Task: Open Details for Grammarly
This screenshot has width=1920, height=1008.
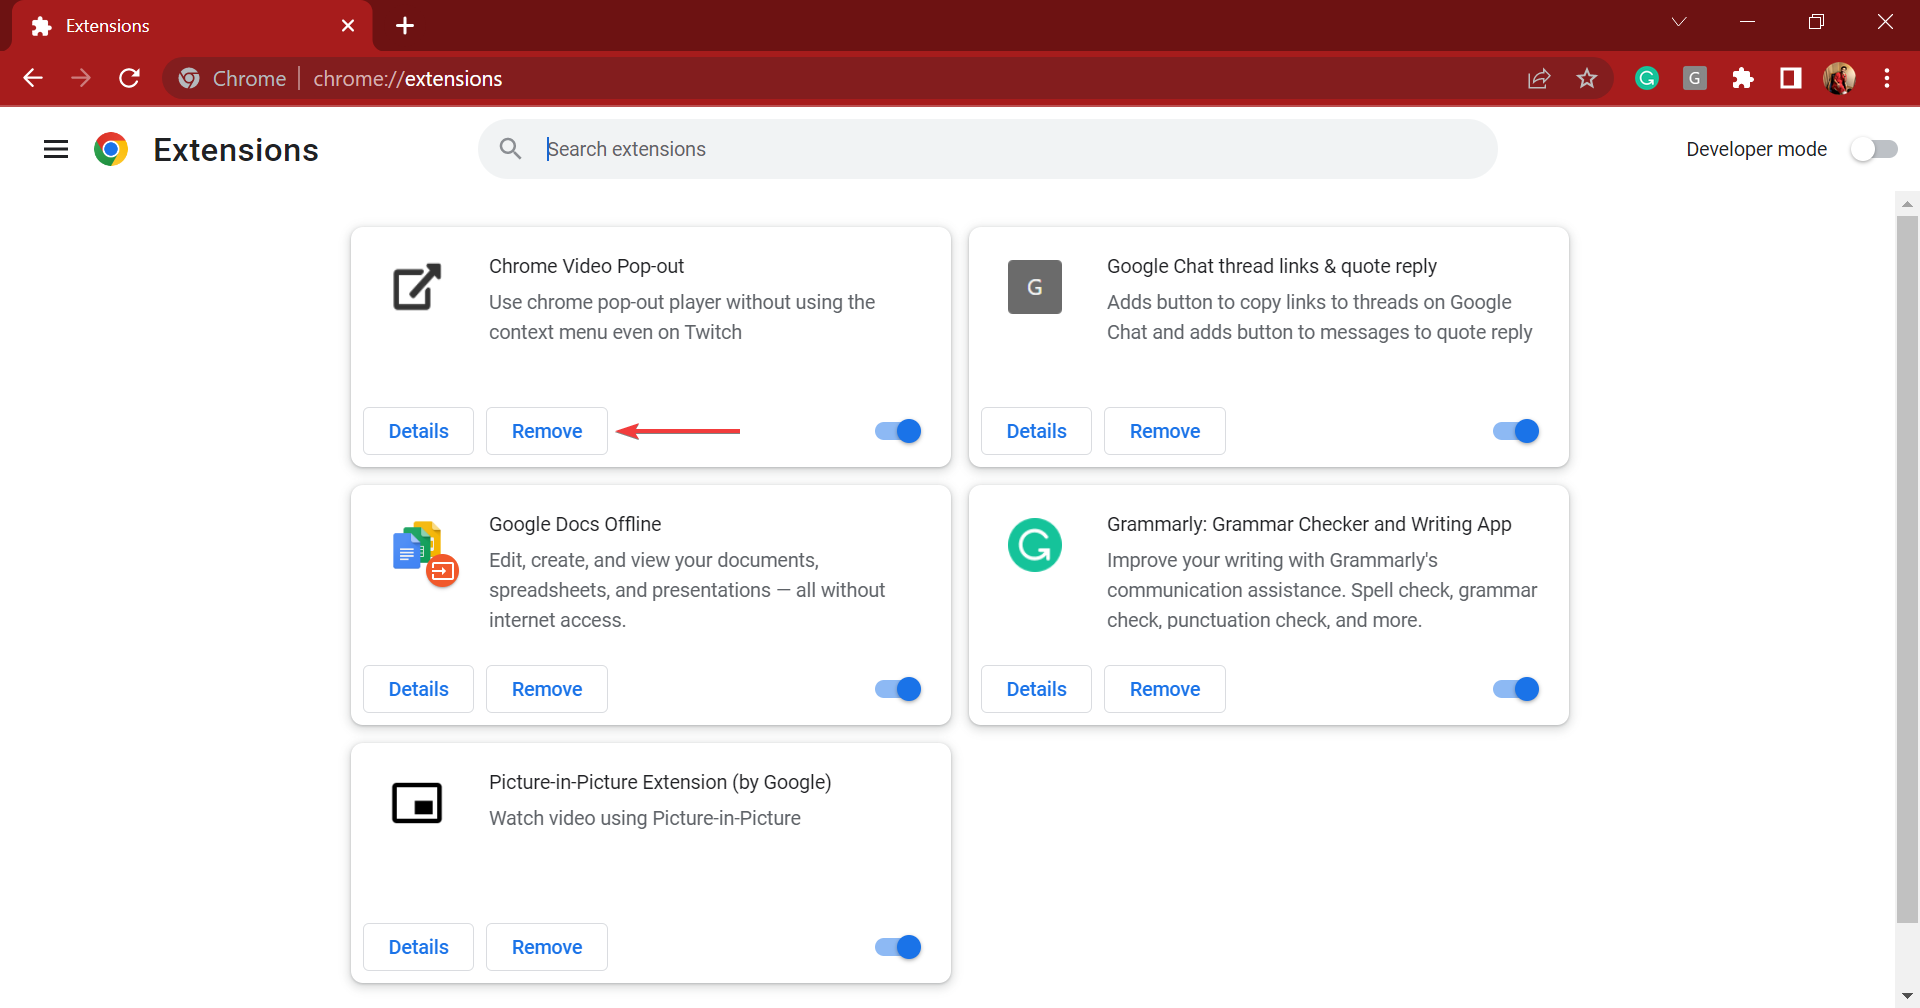Action: click(x=1036, y=689)
